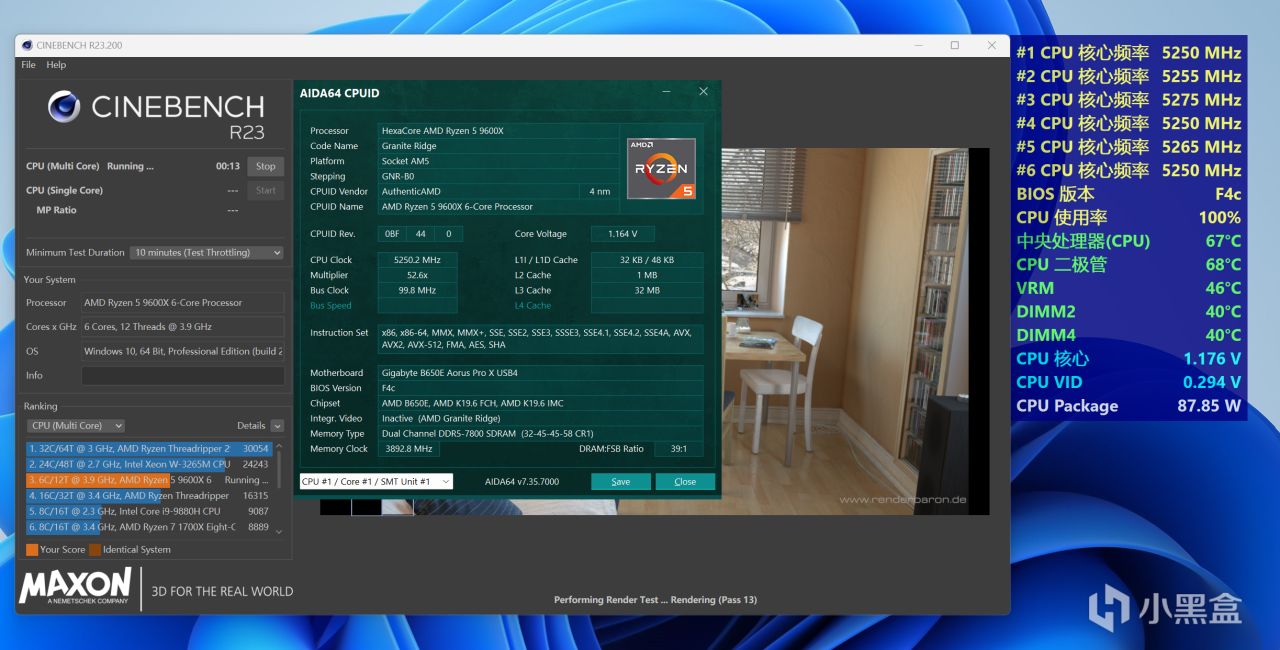Click the rendered room preview image
This screenshot has width=1280, height=650.
[855, 330]
